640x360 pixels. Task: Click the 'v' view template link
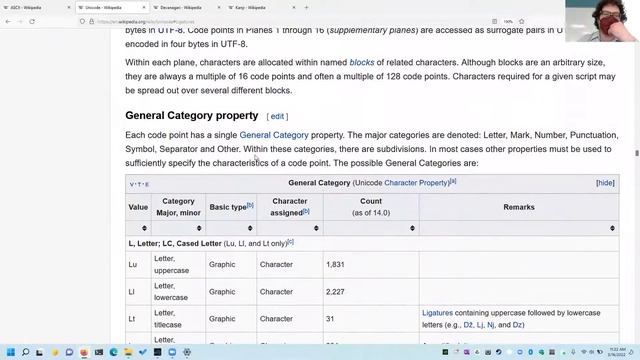[x=132, y=184]
